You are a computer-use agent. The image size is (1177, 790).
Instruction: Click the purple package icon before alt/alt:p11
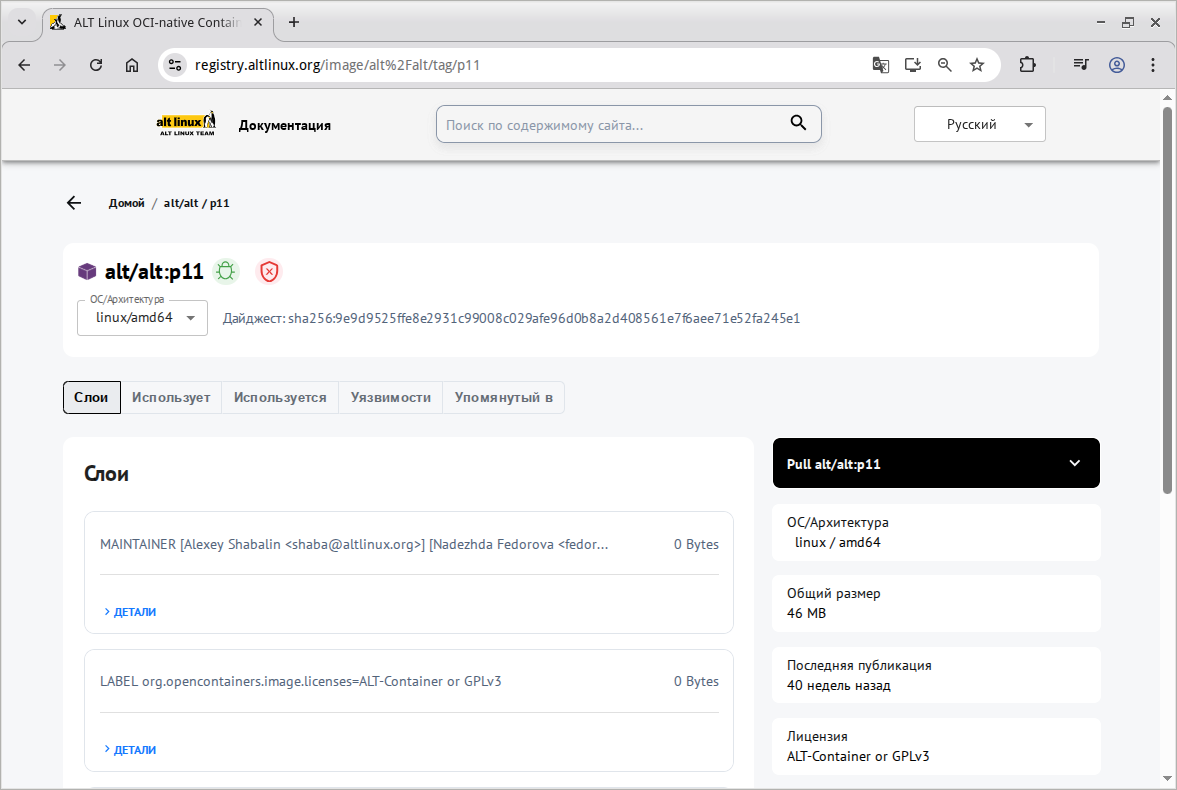tap(87, 270)
